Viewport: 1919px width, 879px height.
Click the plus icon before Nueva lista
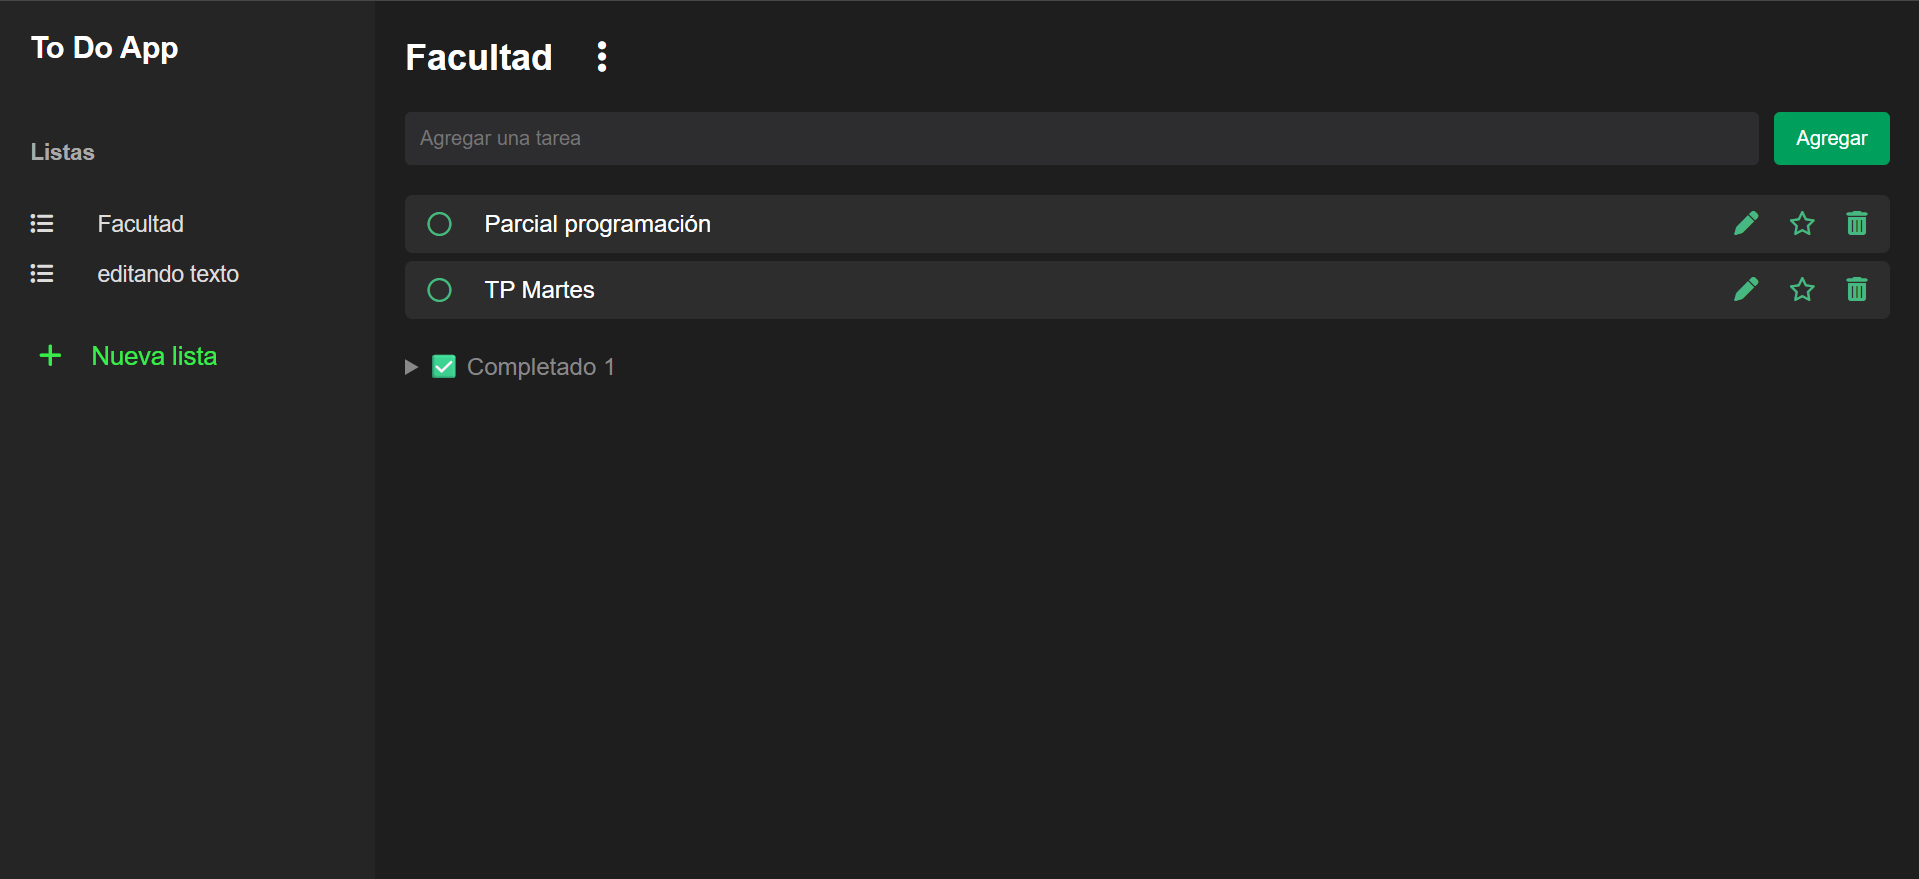click(50, 355)
